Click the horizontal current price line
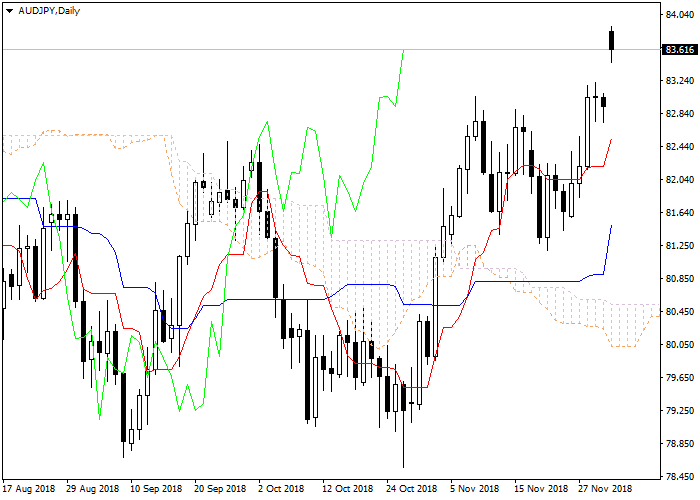The height and width of the screenshot is (500, 700). pos(300,49)
